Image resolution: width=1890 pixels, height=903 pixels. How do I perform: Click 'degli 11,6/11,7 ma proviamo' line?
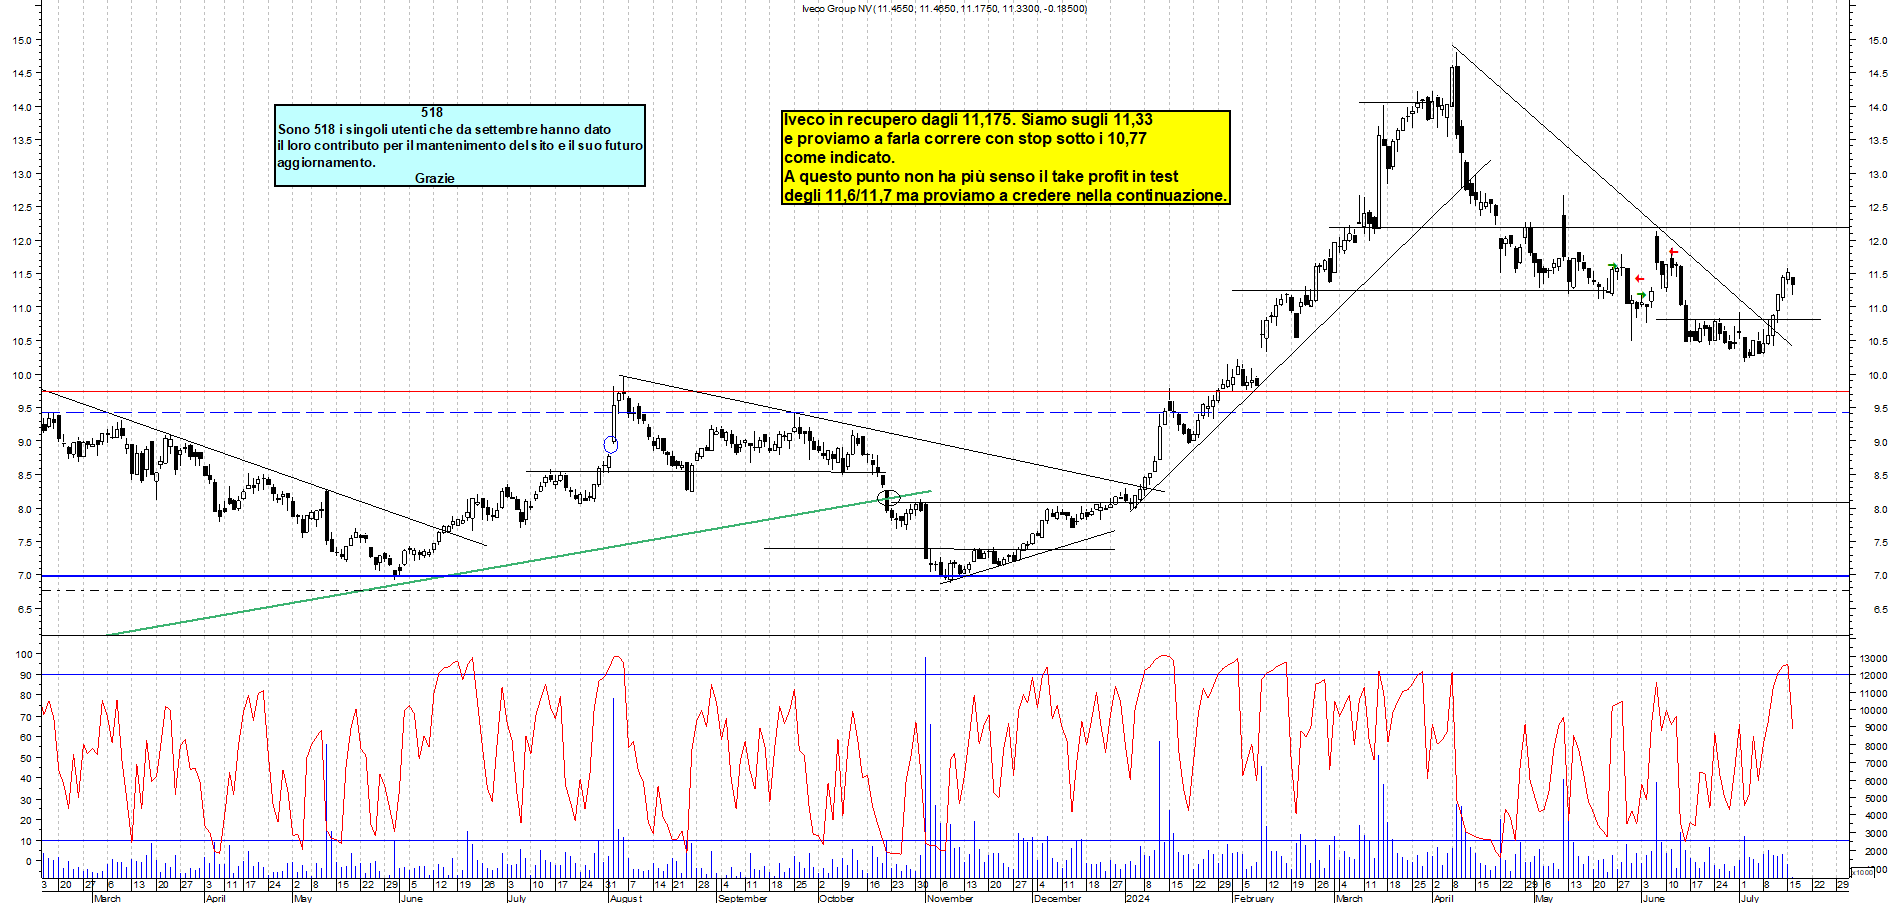click(x=1005, y=195)
